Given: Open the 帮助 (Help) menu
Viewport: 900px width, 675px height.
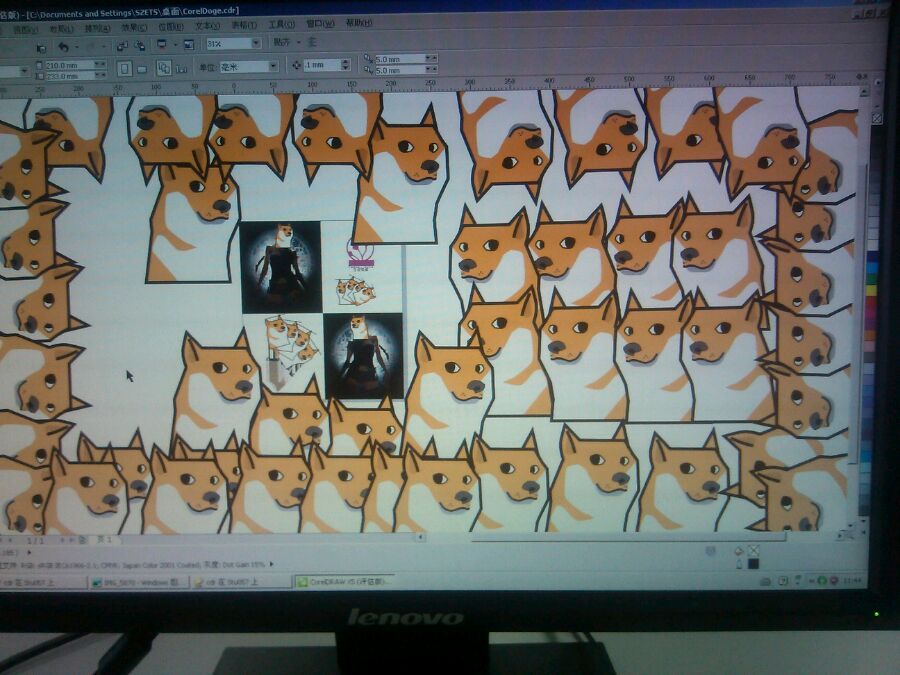Looking at the screenshot, I should 359,22.
